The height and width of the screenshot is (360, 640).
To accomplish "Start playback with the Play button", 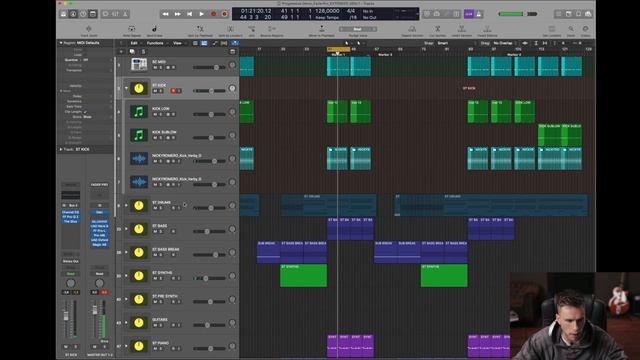I will pos(201,14).
